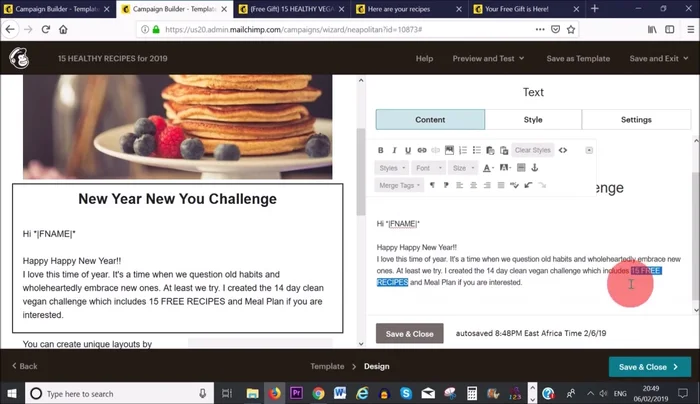
Task: Insert an image into the text block
Action: tap(450, 150)
